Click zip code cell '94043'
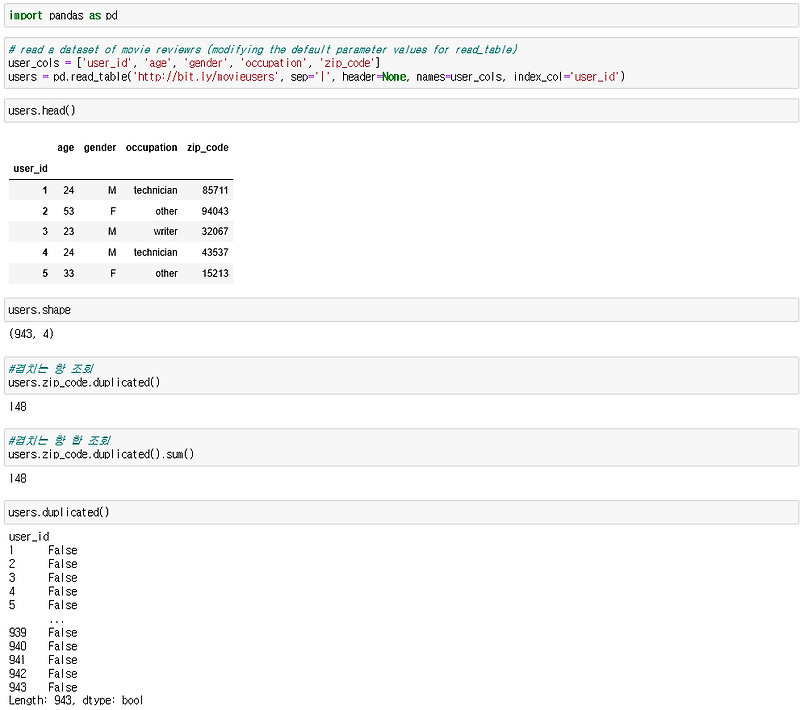This screenshot has height=710, width=800. [215, 211]
